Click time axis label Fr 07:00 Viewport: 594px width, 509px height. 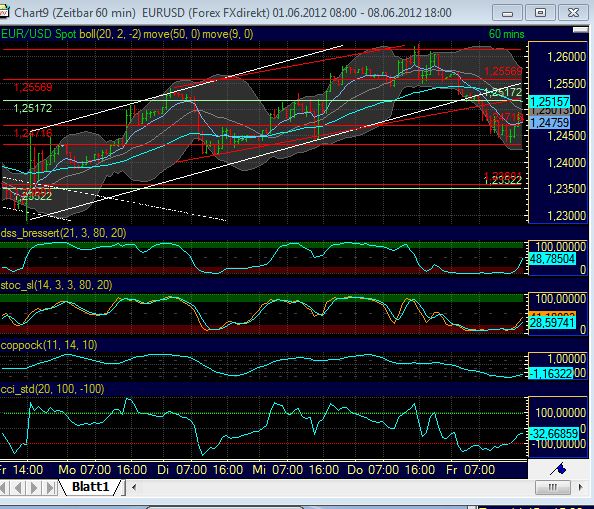(471, 470)
